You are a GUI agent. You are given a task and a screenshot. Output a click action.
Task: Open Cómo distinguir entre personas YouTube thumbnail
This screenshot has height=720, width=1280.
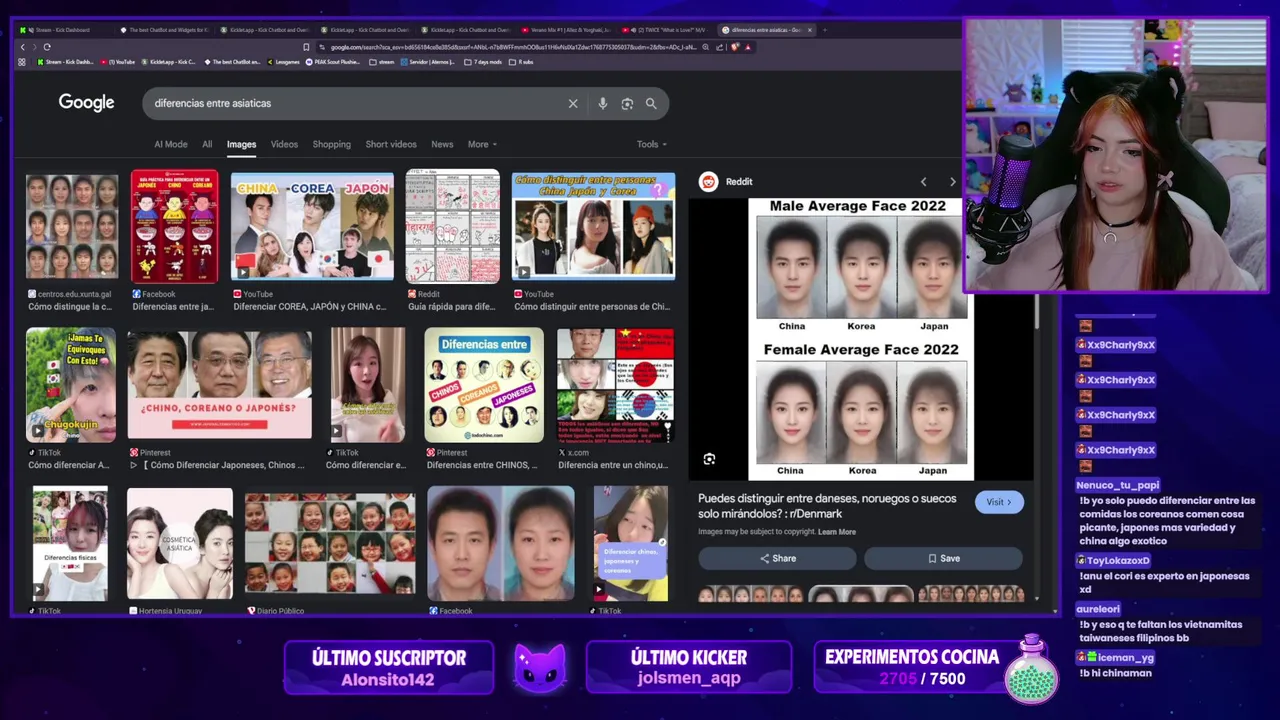(x=593, y=226)
